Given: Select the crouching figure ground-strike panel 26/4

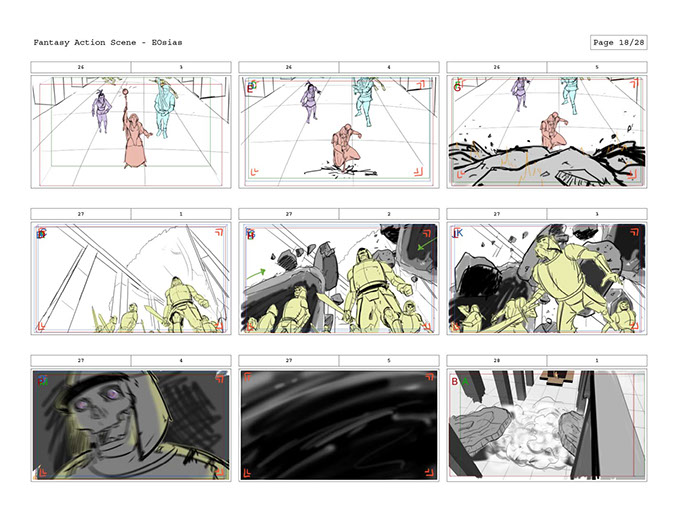Looking at the screenshot, I should click(x=339, y=133).
